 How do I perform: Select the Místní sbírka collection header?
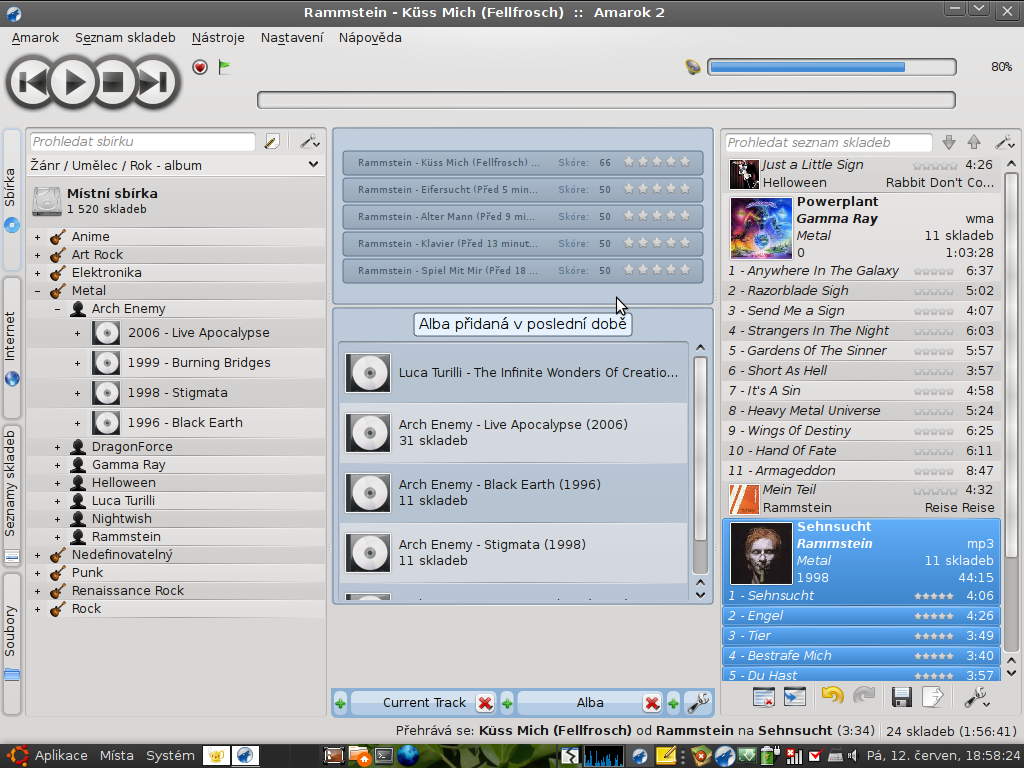coord(176,200)
